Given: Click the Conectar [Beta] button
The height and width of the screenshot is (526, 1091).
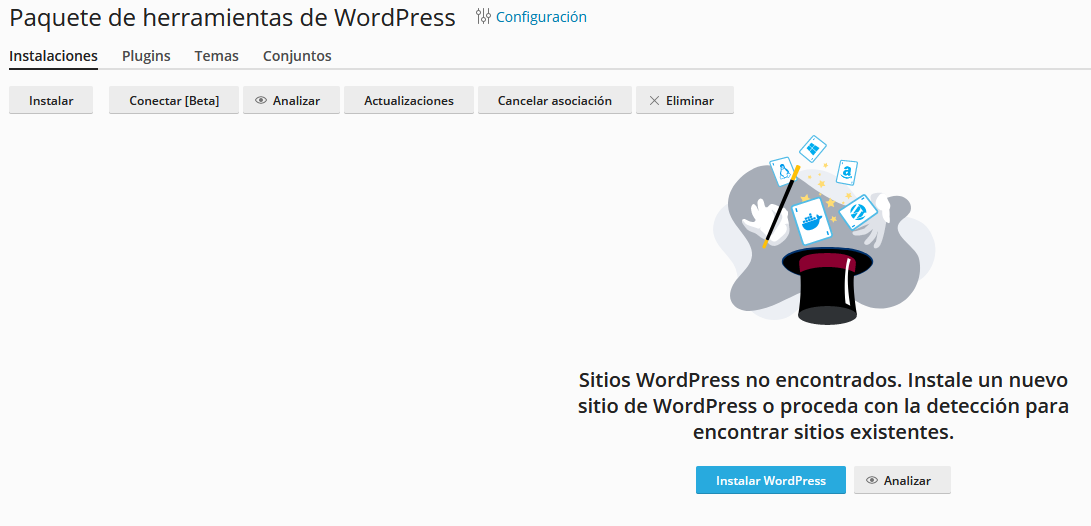Looking at the screenshot, I should [x=174, y=100].
